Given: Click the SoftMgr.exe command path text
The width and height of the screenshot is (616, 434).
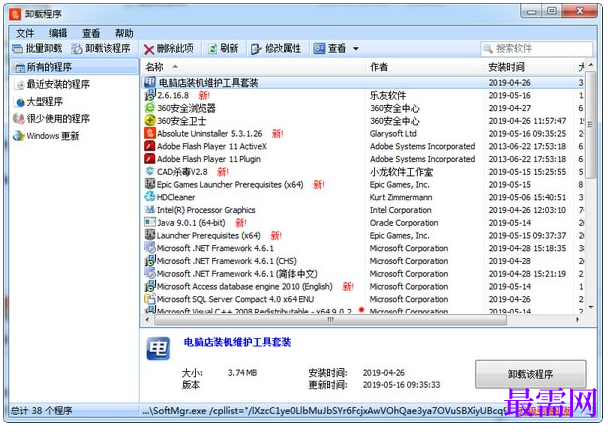Looking at the screenshot, I should click(323, 411).
